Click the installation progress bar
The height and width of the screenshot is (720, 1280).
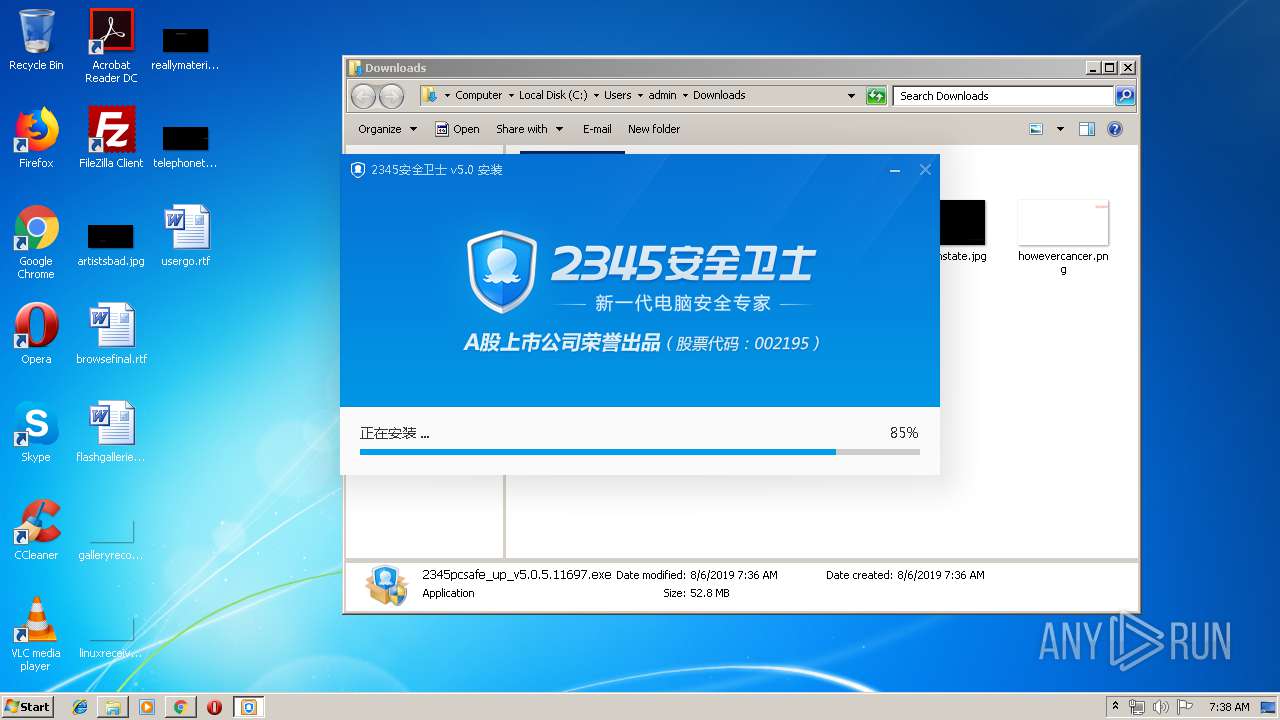click(x=640, y=452)
